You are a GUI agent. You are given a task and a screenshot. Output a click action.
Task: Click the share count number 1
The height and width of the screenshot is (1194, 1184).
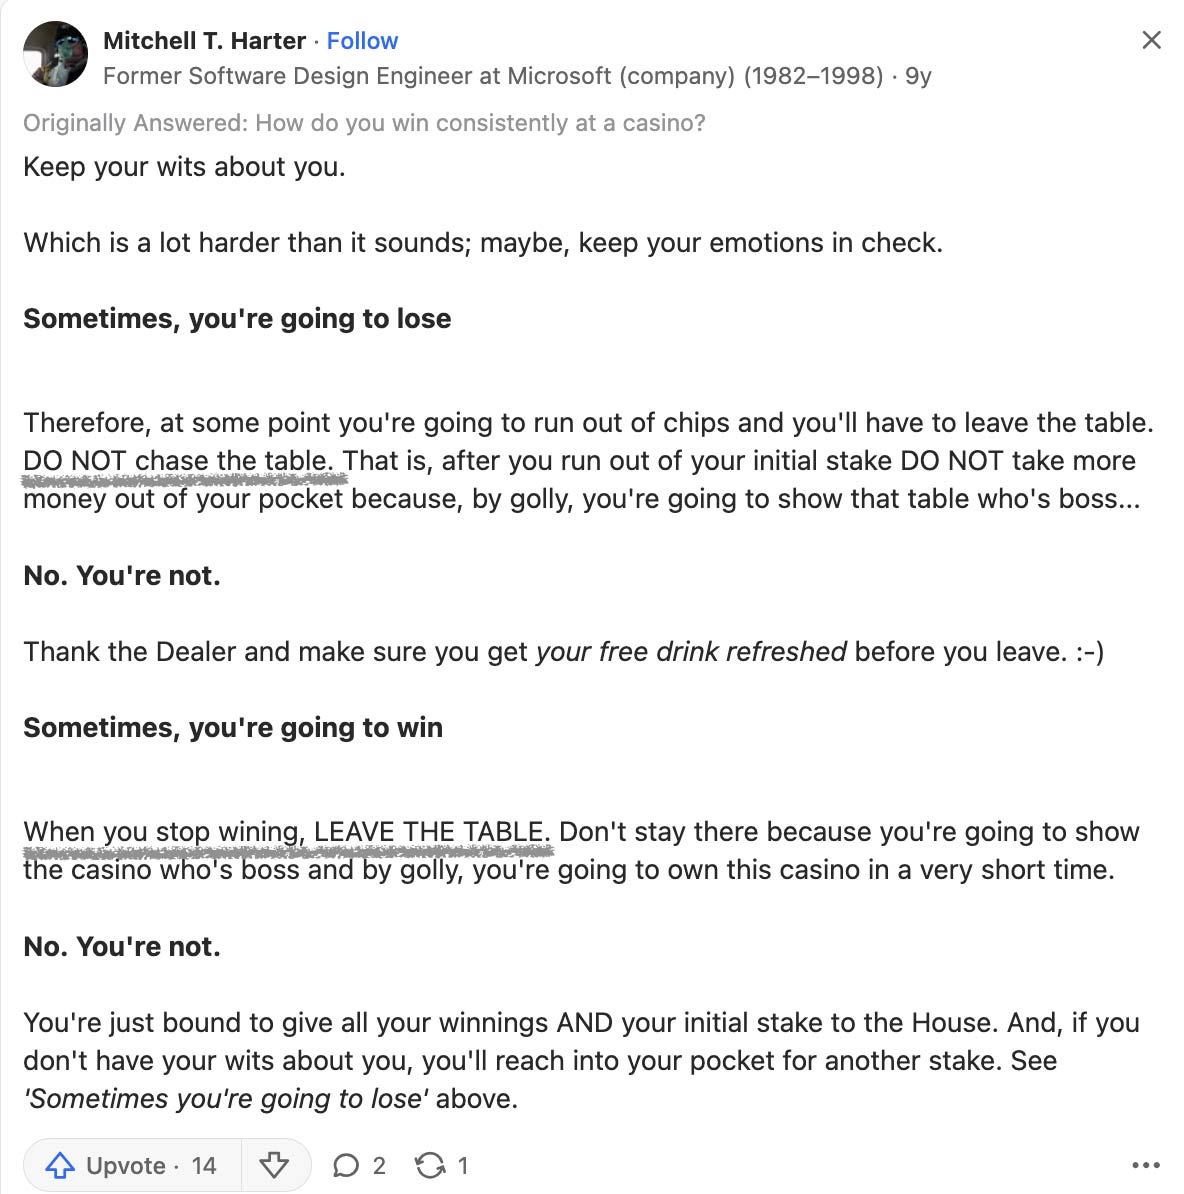pos(463,1165)
